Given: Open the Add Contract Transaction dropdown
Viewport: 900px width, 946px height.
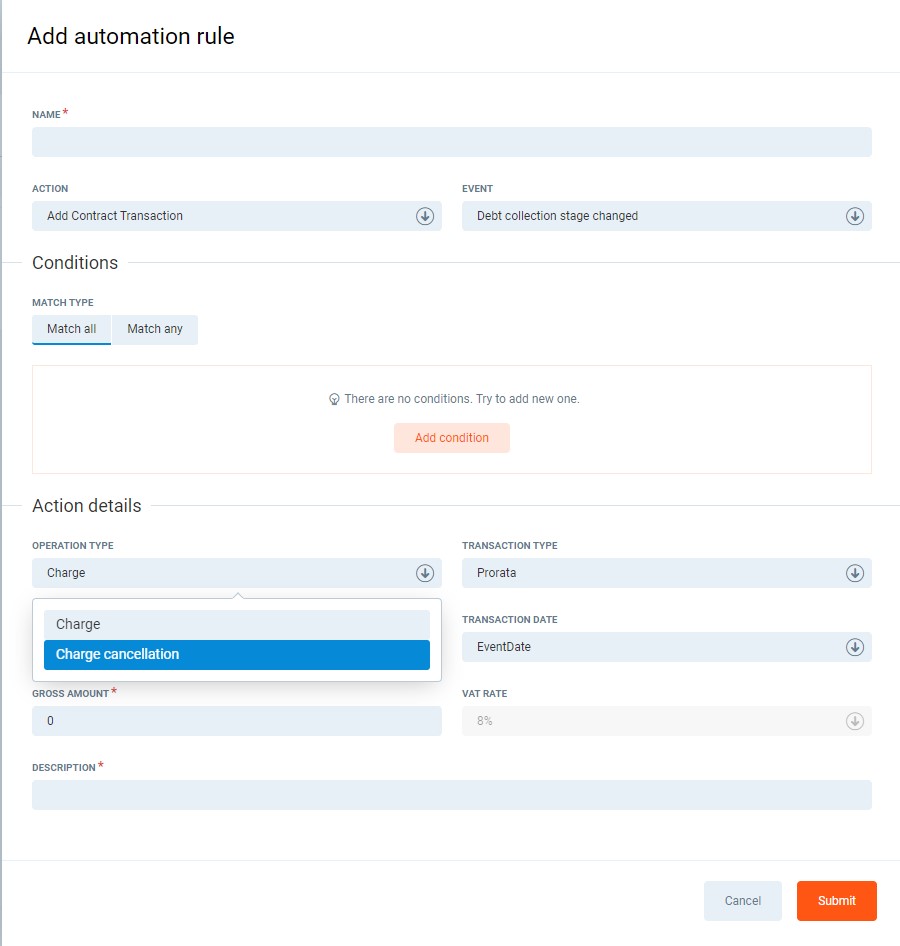Looking at the screenshot, I should click(x=225, y=216).
